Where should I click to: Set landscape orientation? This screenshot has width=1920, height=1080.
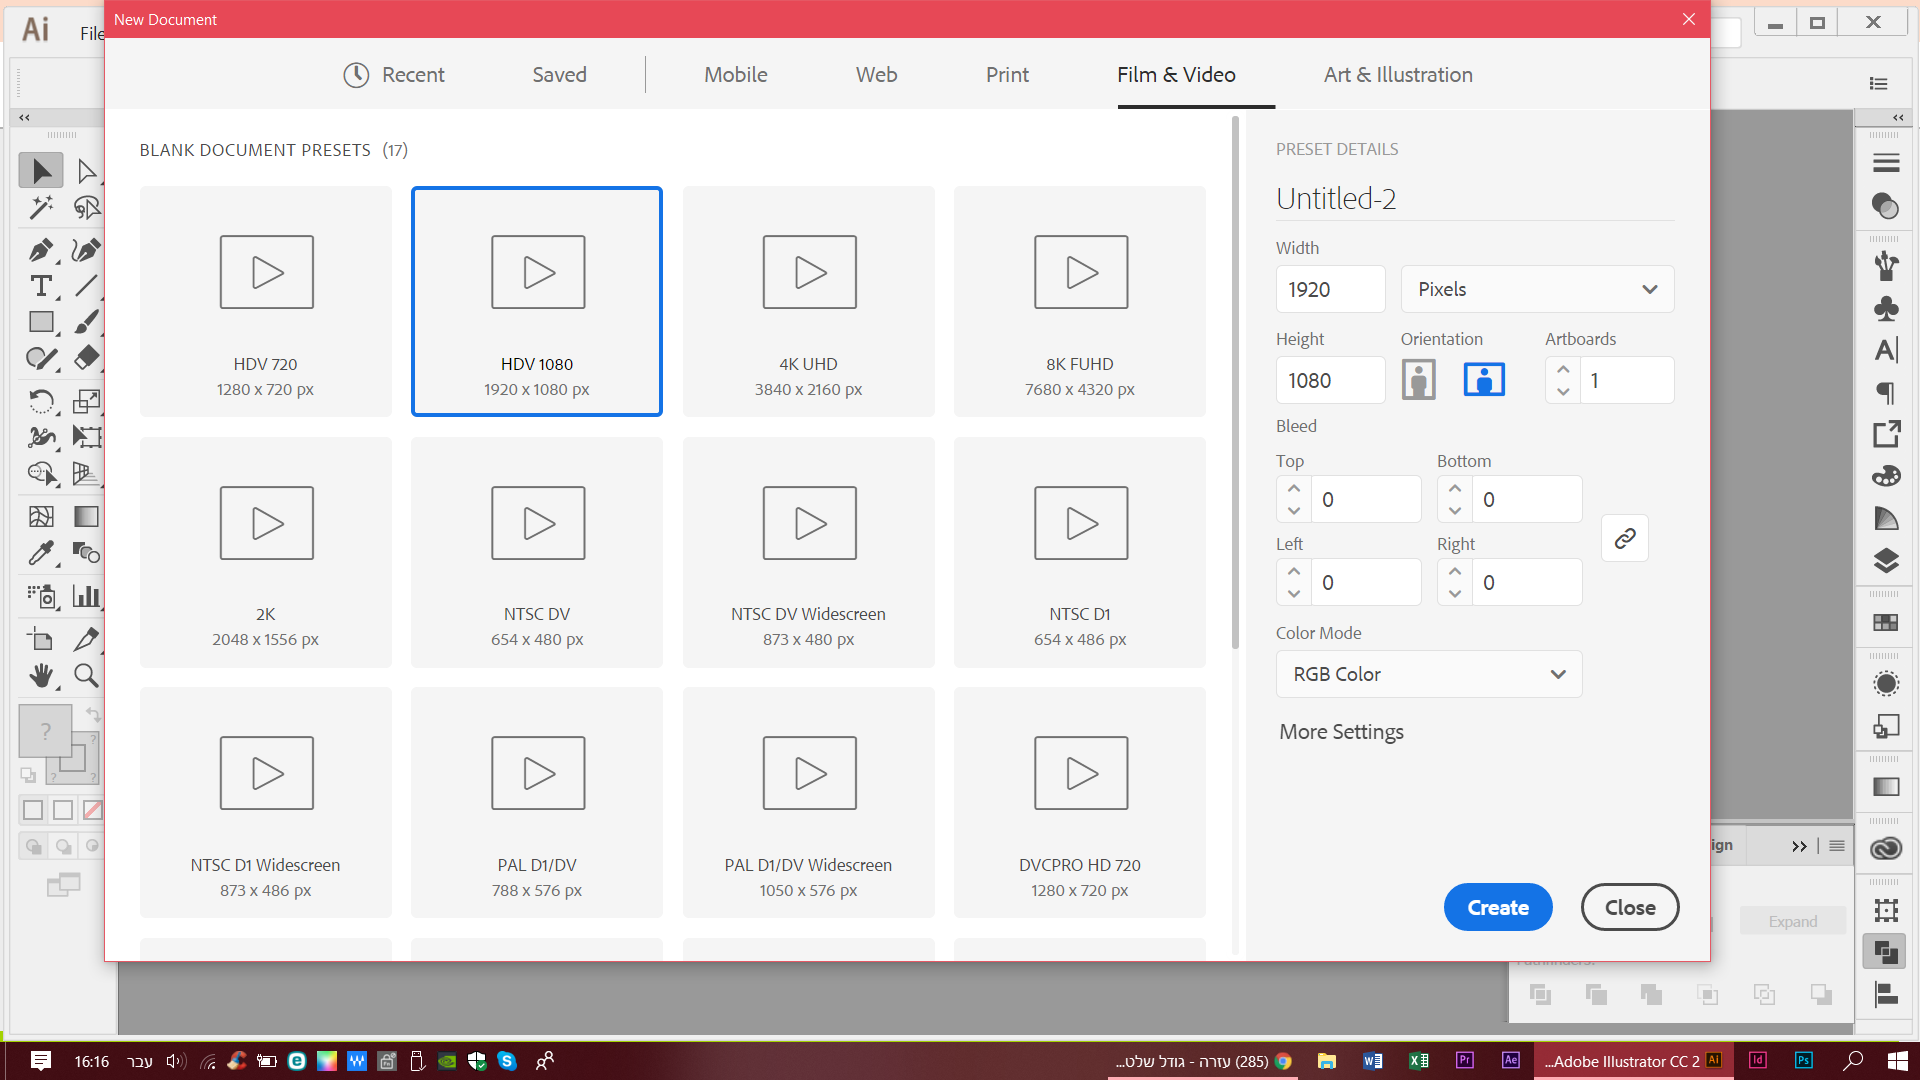pyautogui.click(x=1484, y=380)
